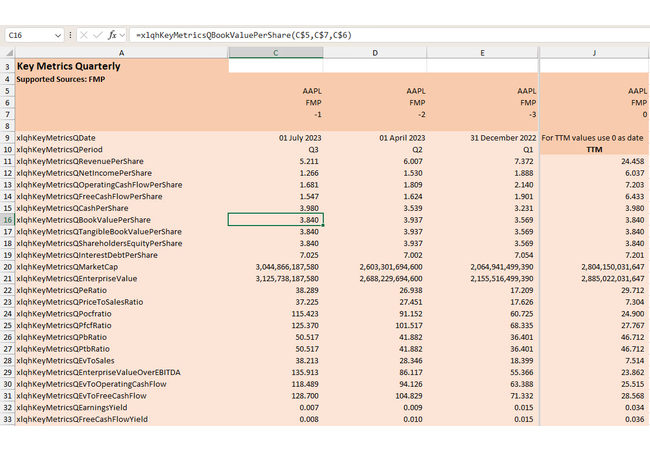Select the Q3 period cell
Screen dimensions: 650x450
pos(276,150)
